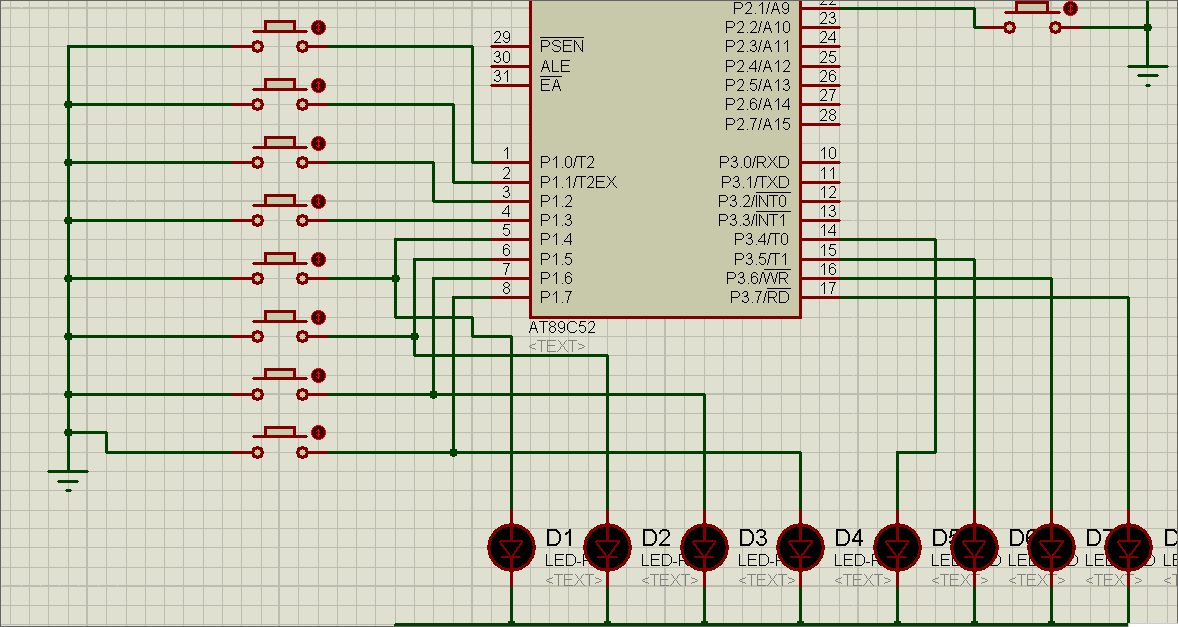Click the P1.0/T2 pin label
Viewport: 1178px width, 627px height.
click(567, 162)
